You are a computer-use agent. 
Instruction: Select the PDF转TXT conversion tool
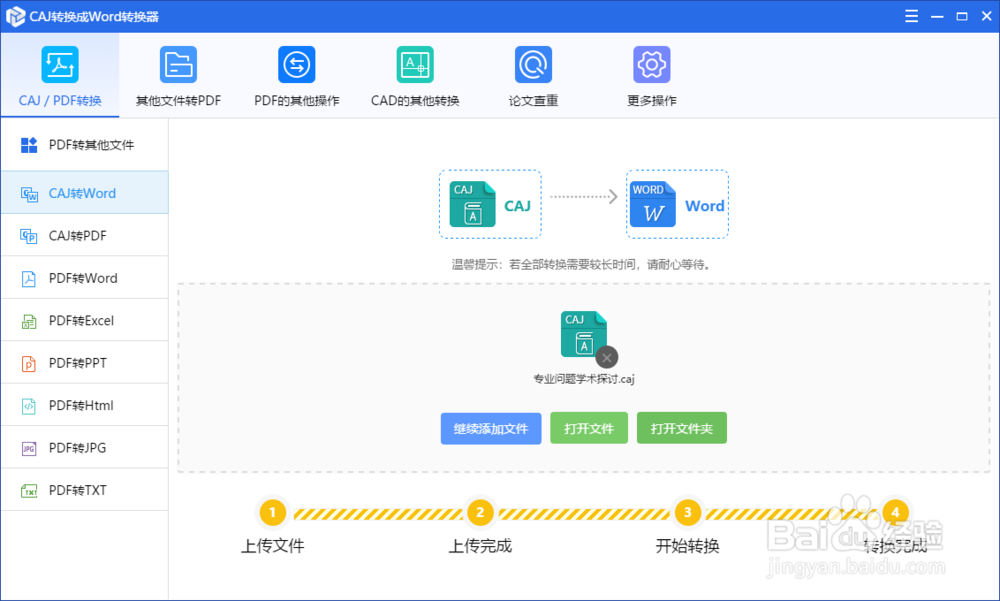point(84,489)
